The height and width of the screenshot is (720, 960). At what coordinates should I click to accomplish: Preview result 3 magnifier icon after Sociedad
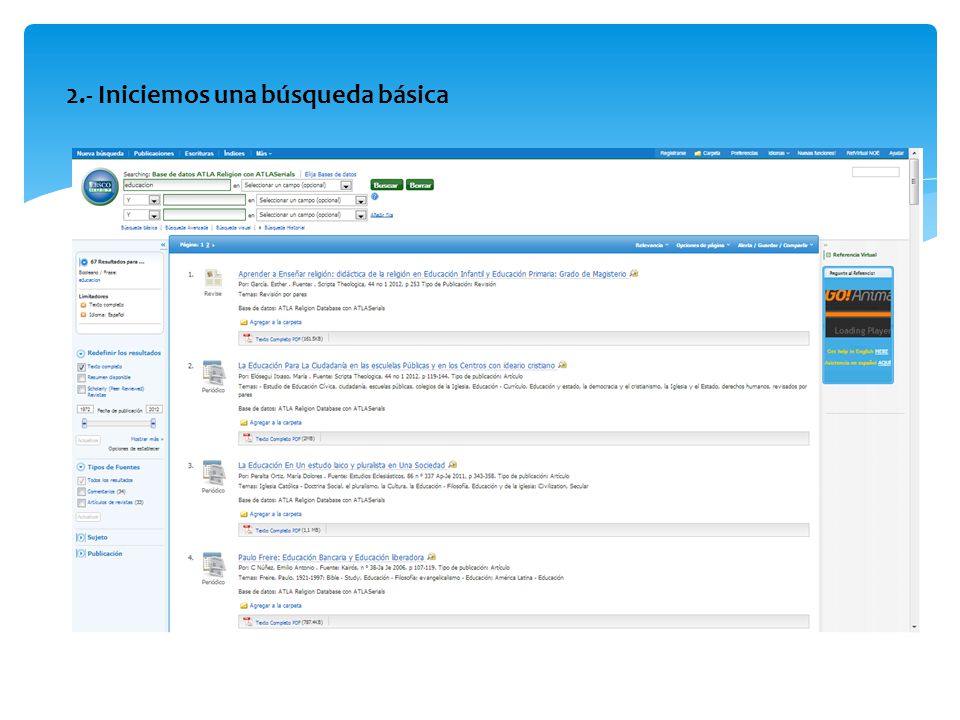coord(452,465)
